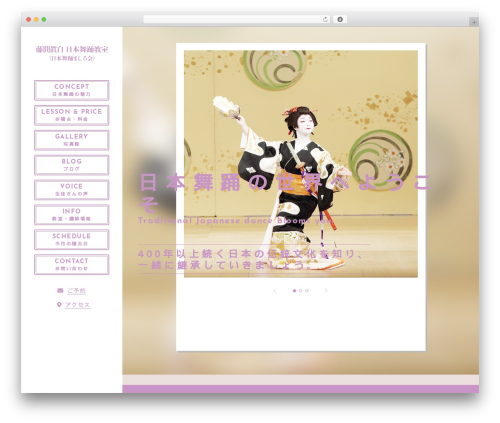Viewport: 500px width, 423px height.
Task: Go to previous slide with left arrow
Action: tap(275, 291)
